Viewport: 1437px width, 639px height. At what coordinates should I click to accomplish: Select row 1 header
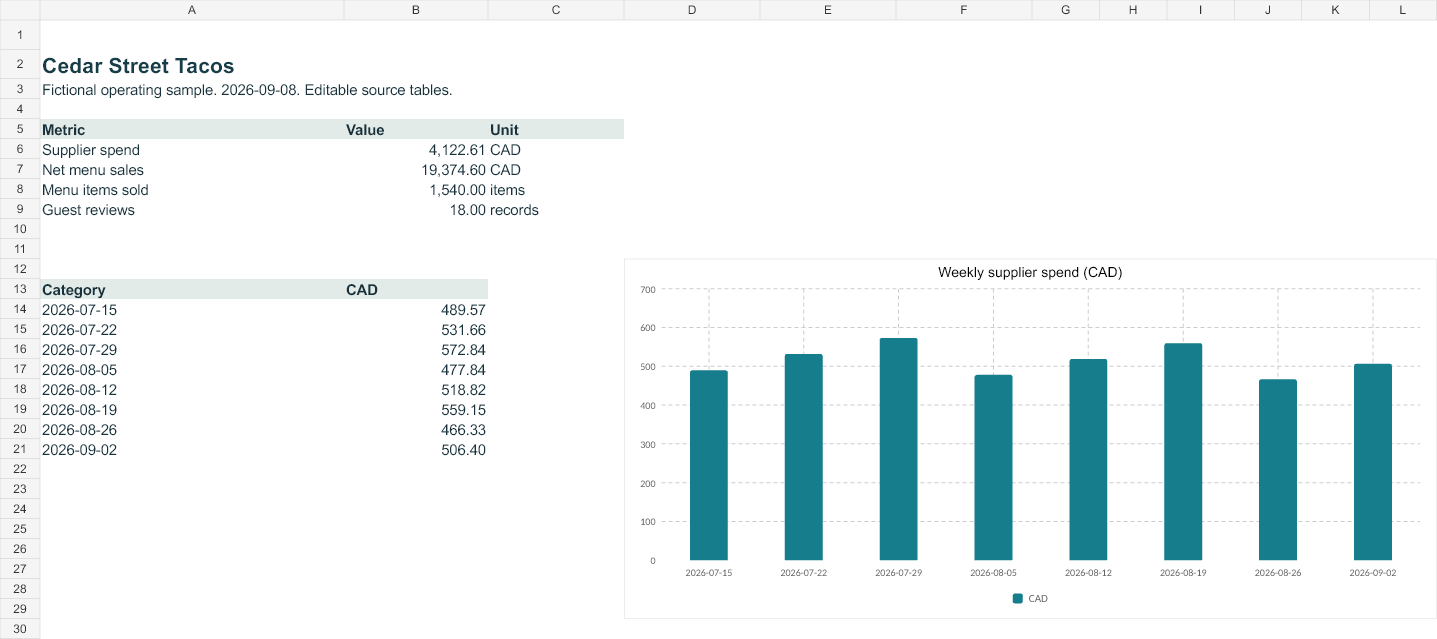click(x=20, y=35)
